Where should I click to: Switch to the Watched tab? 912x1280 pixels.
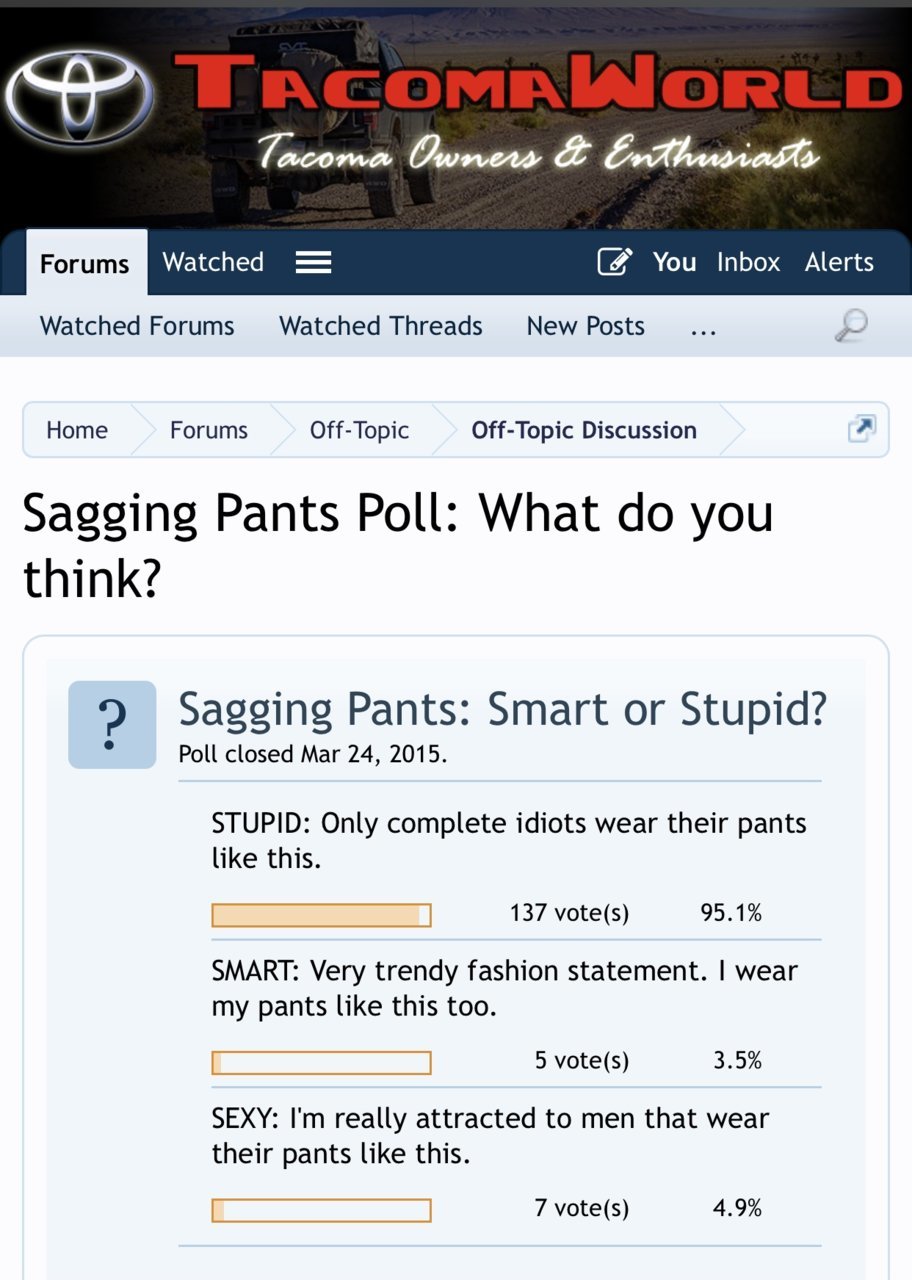pos(213,262)
